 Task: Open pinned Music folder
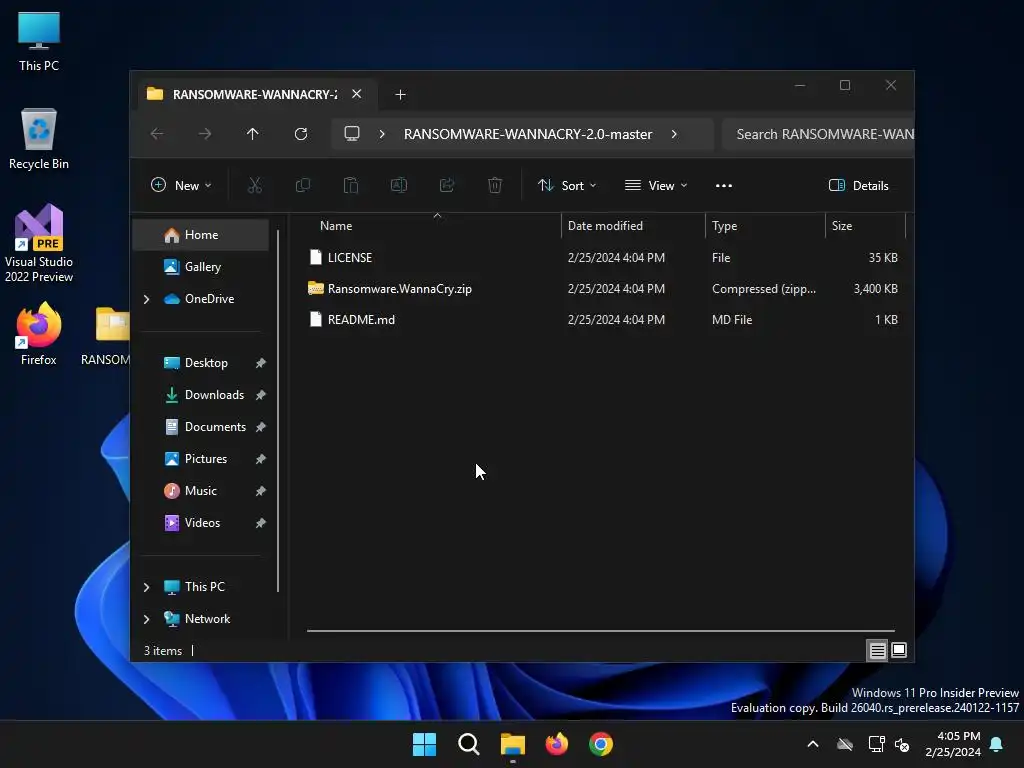(200, 491)
